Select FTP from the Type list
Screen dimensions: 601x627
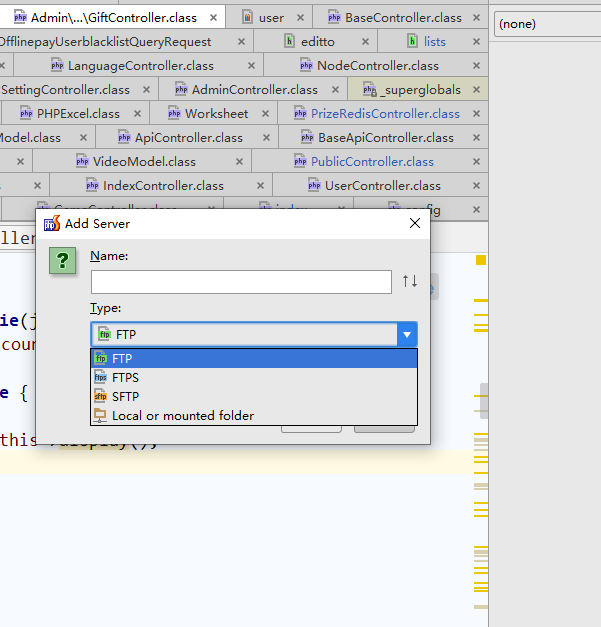click(254, 358)
